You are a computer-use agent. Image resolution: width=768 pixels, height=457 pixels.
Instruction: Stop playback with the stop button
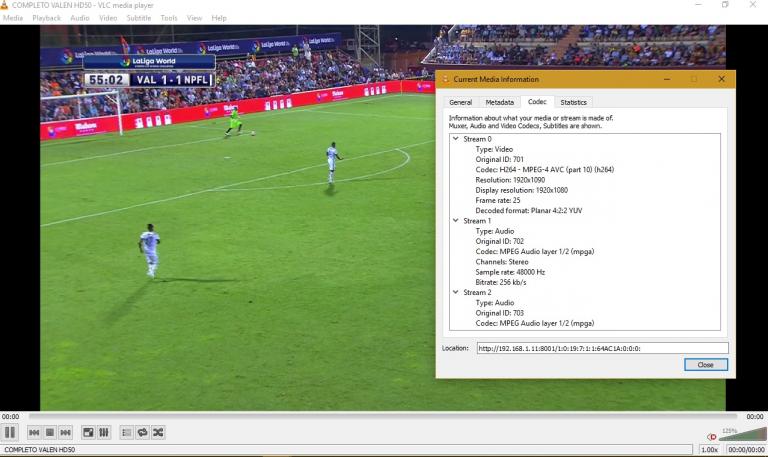[x=50, y=432]
